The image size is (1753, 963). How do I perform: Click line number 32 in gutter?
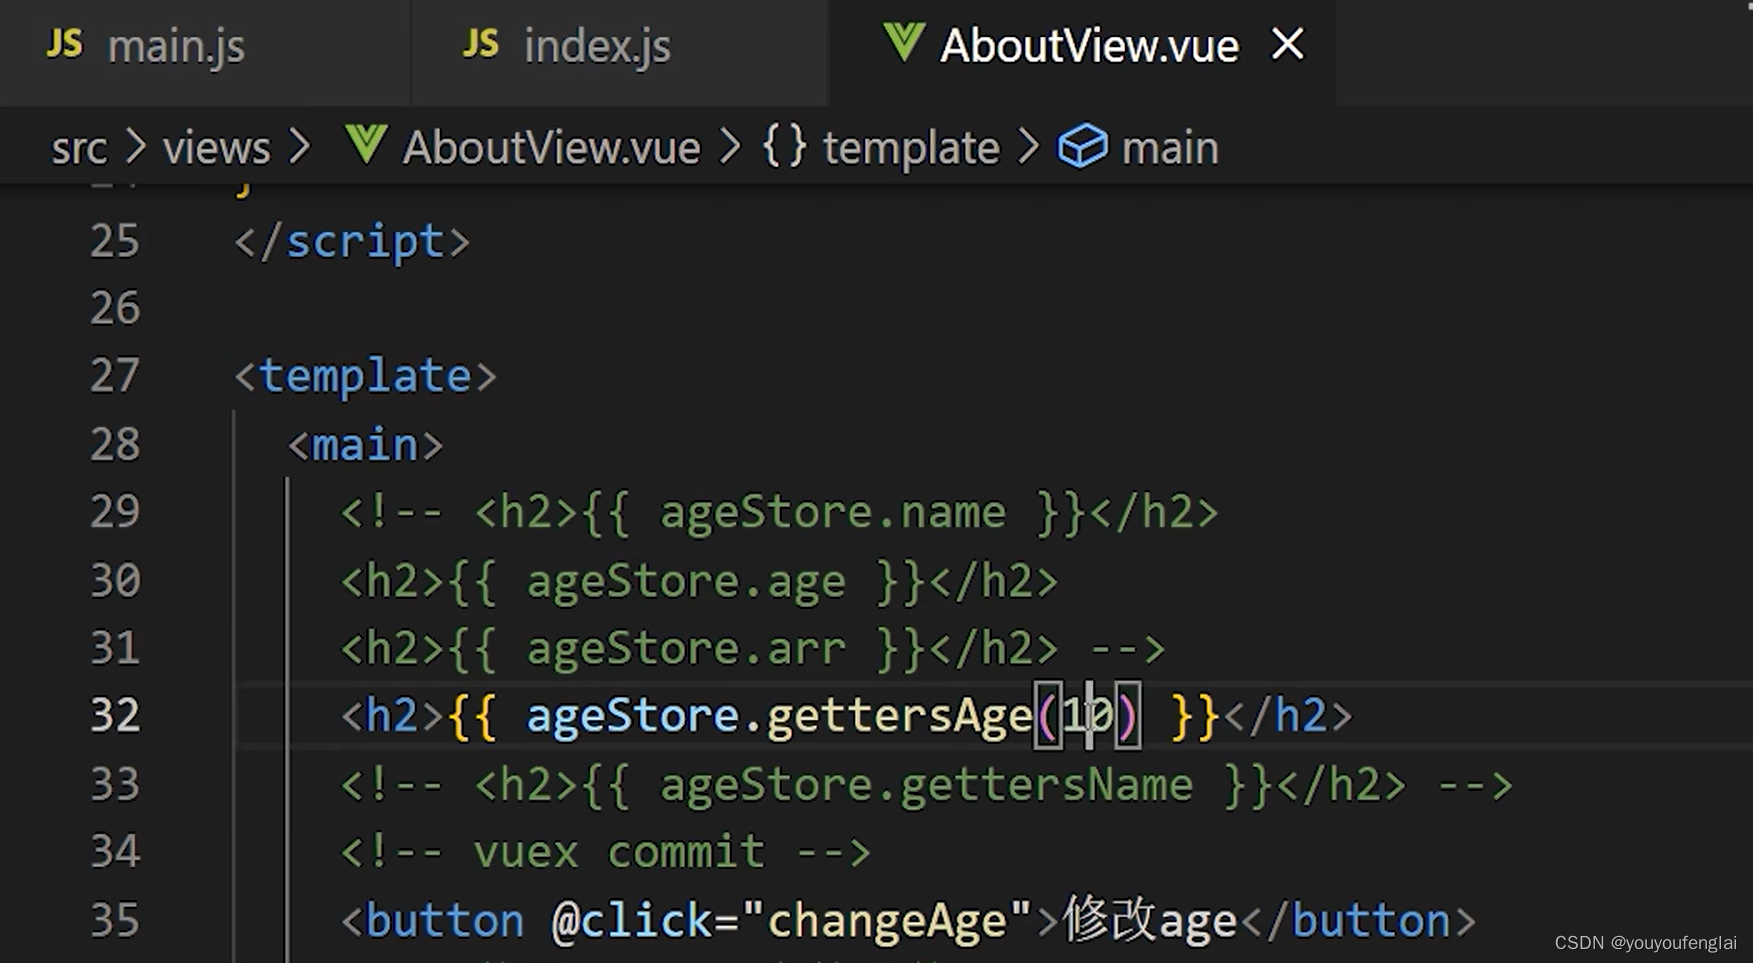click(115, 716)
